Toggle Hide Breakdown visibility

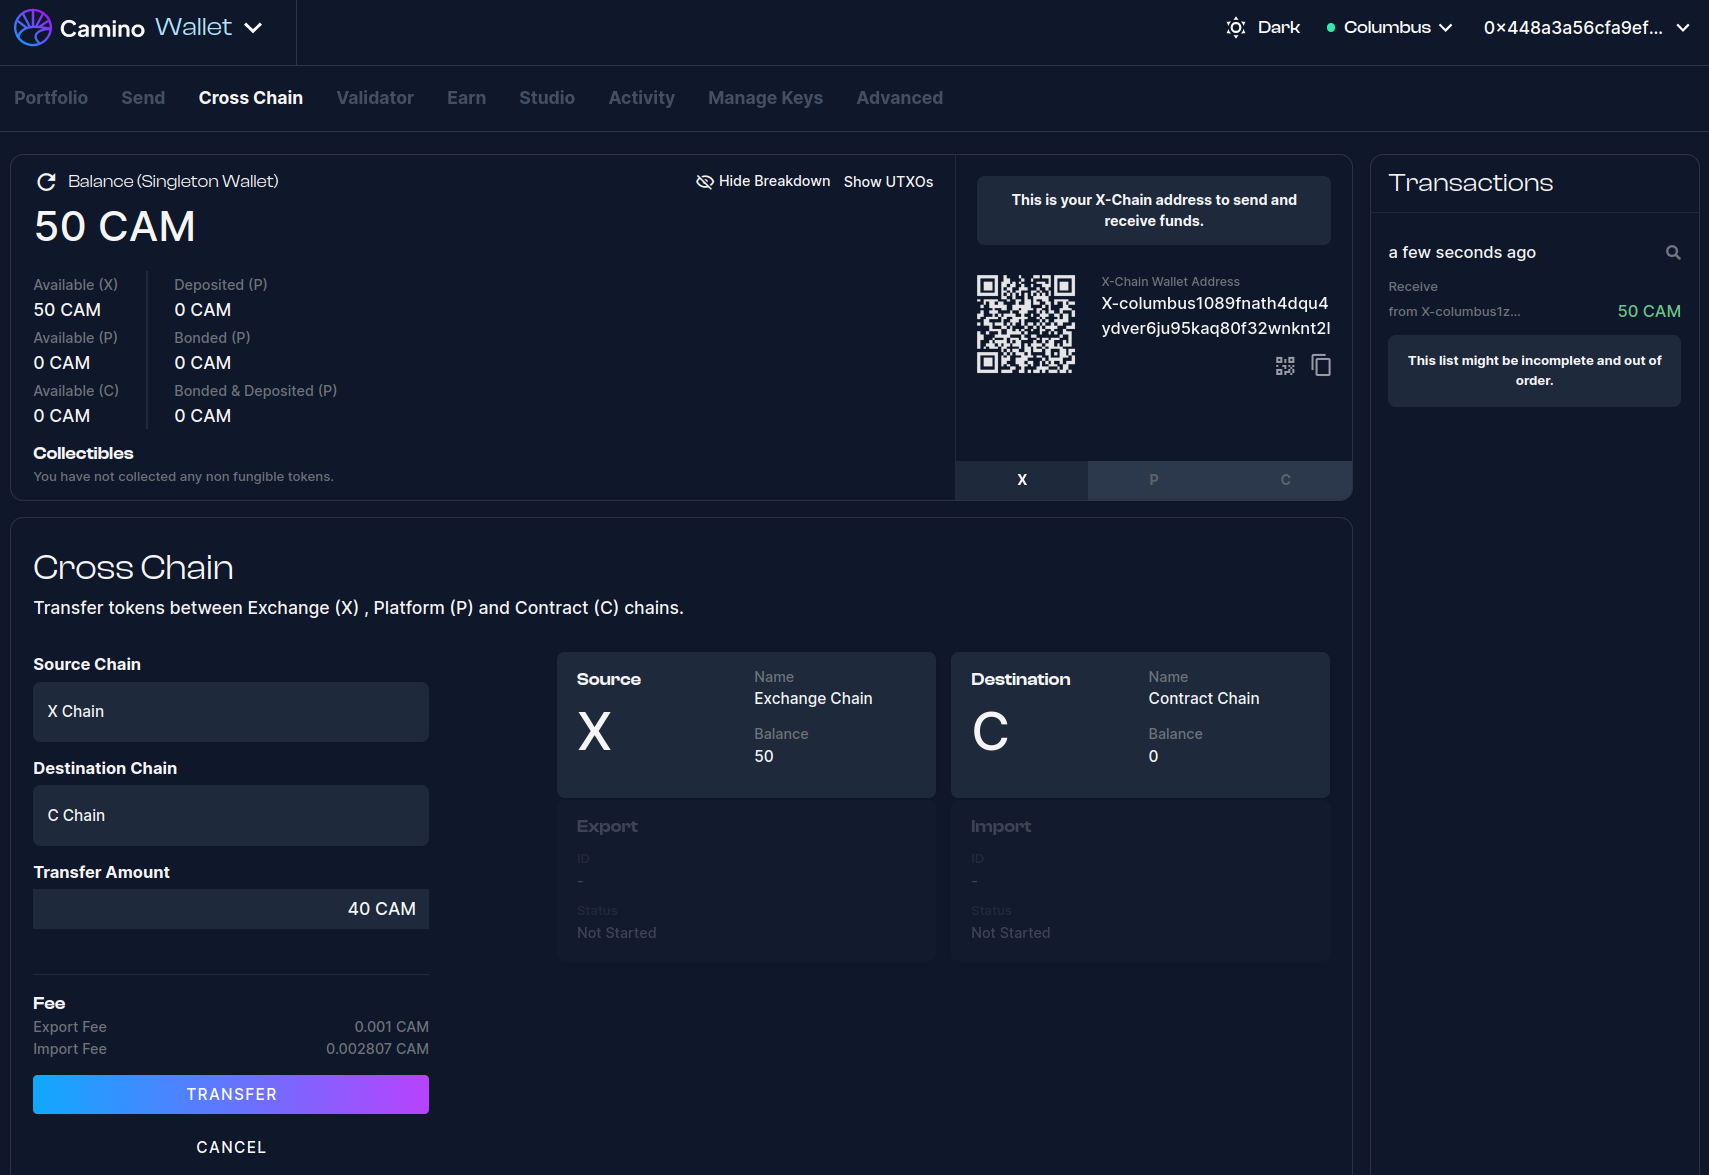(763, 181)
